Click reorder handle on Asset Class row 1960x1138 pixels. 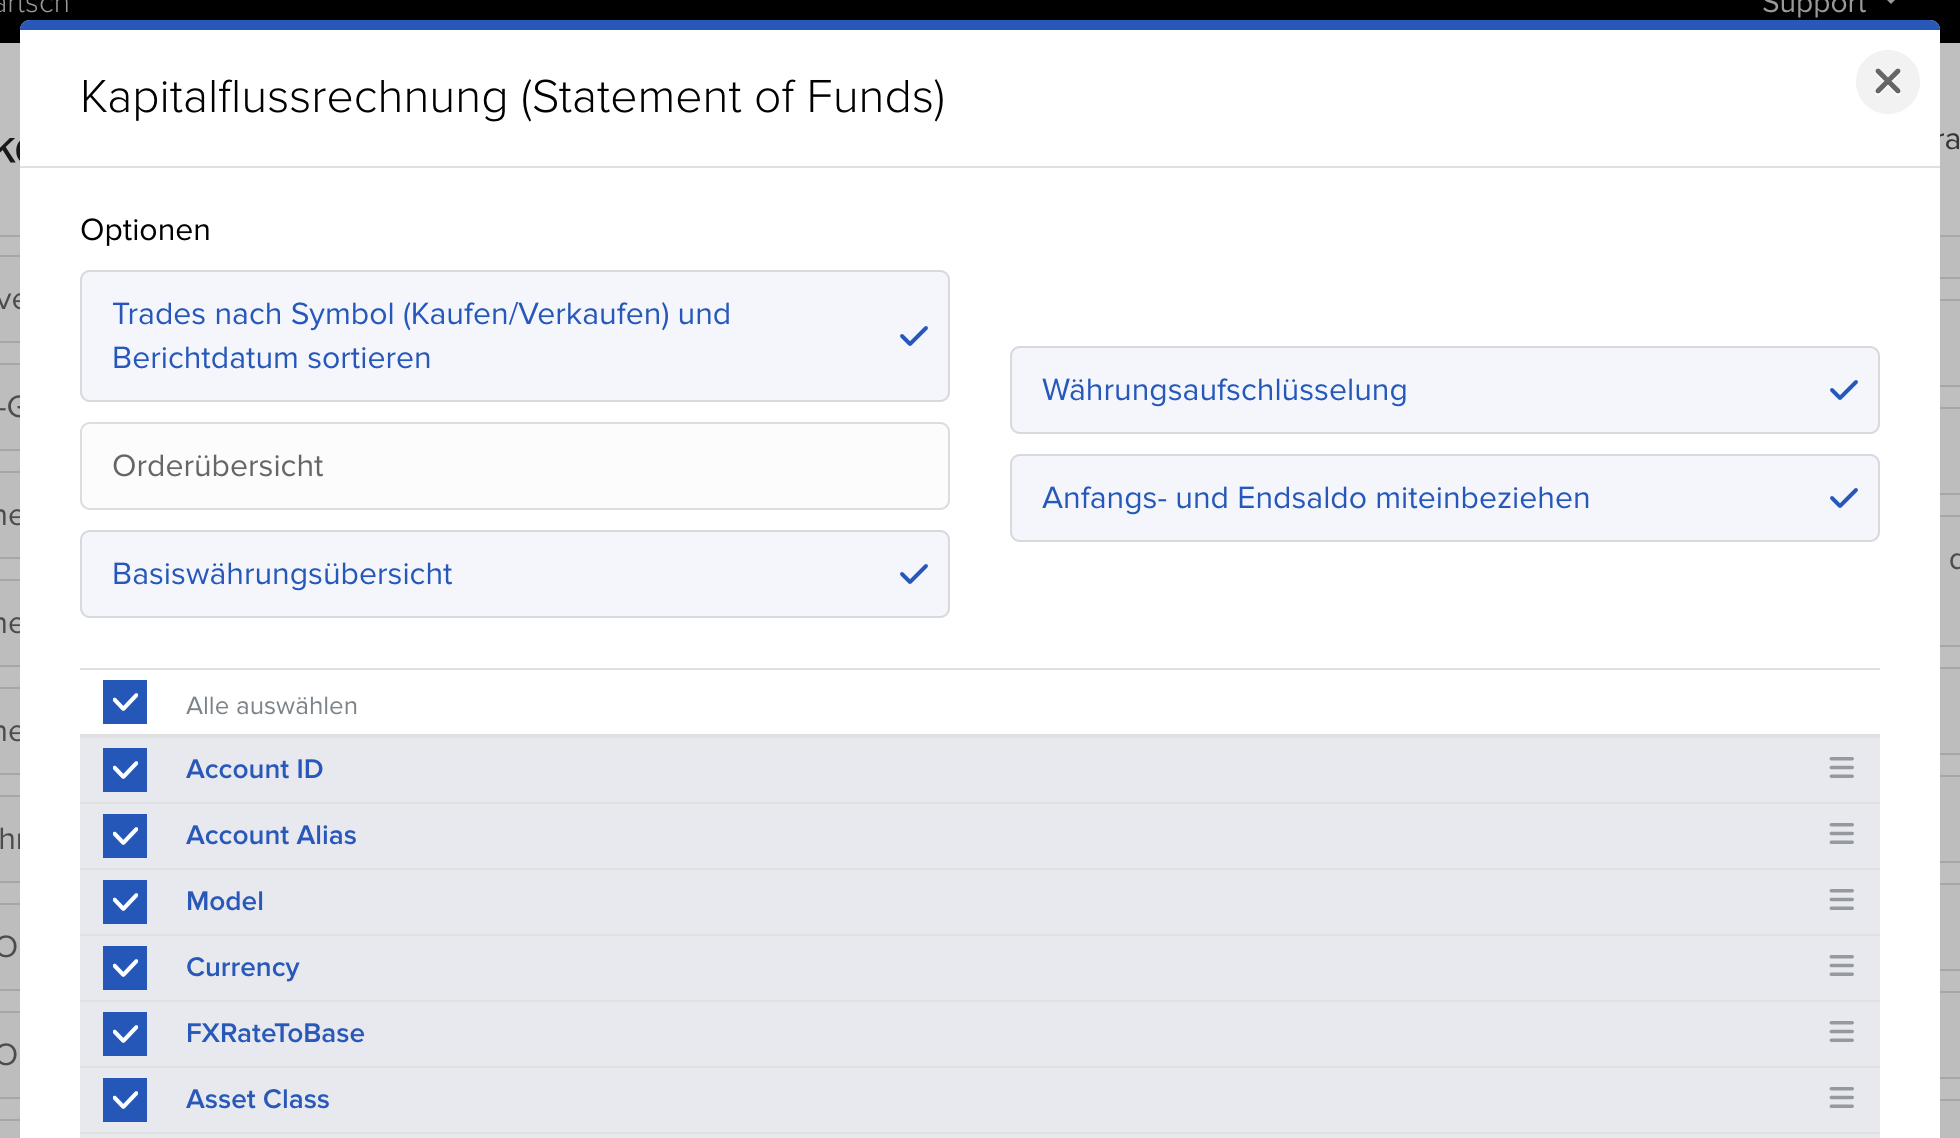[x=1841, y=1098]
